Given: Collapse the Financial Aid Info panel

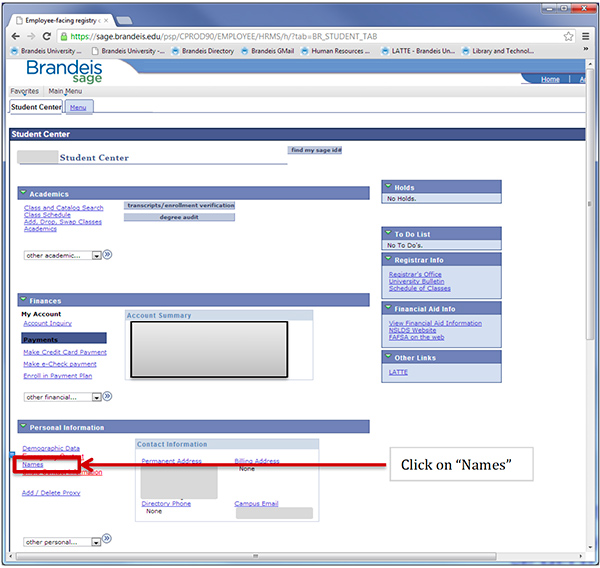Looking at the screenshot, I should pos(388,308).
